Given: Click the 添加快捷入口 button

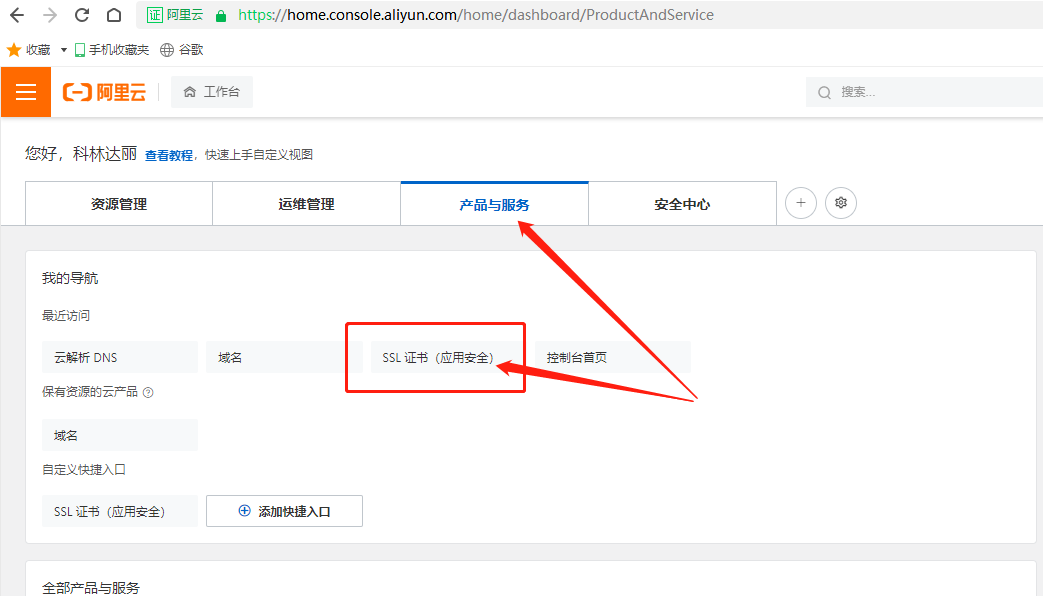Looking at the screenshot, I should click(x=284, y=511).
